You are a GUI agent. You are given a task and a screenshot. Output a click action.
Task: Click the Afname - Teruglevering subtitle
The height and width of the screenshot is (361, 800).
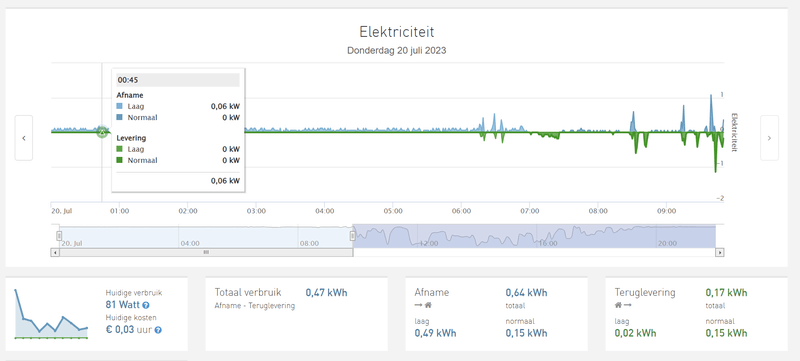255,306
